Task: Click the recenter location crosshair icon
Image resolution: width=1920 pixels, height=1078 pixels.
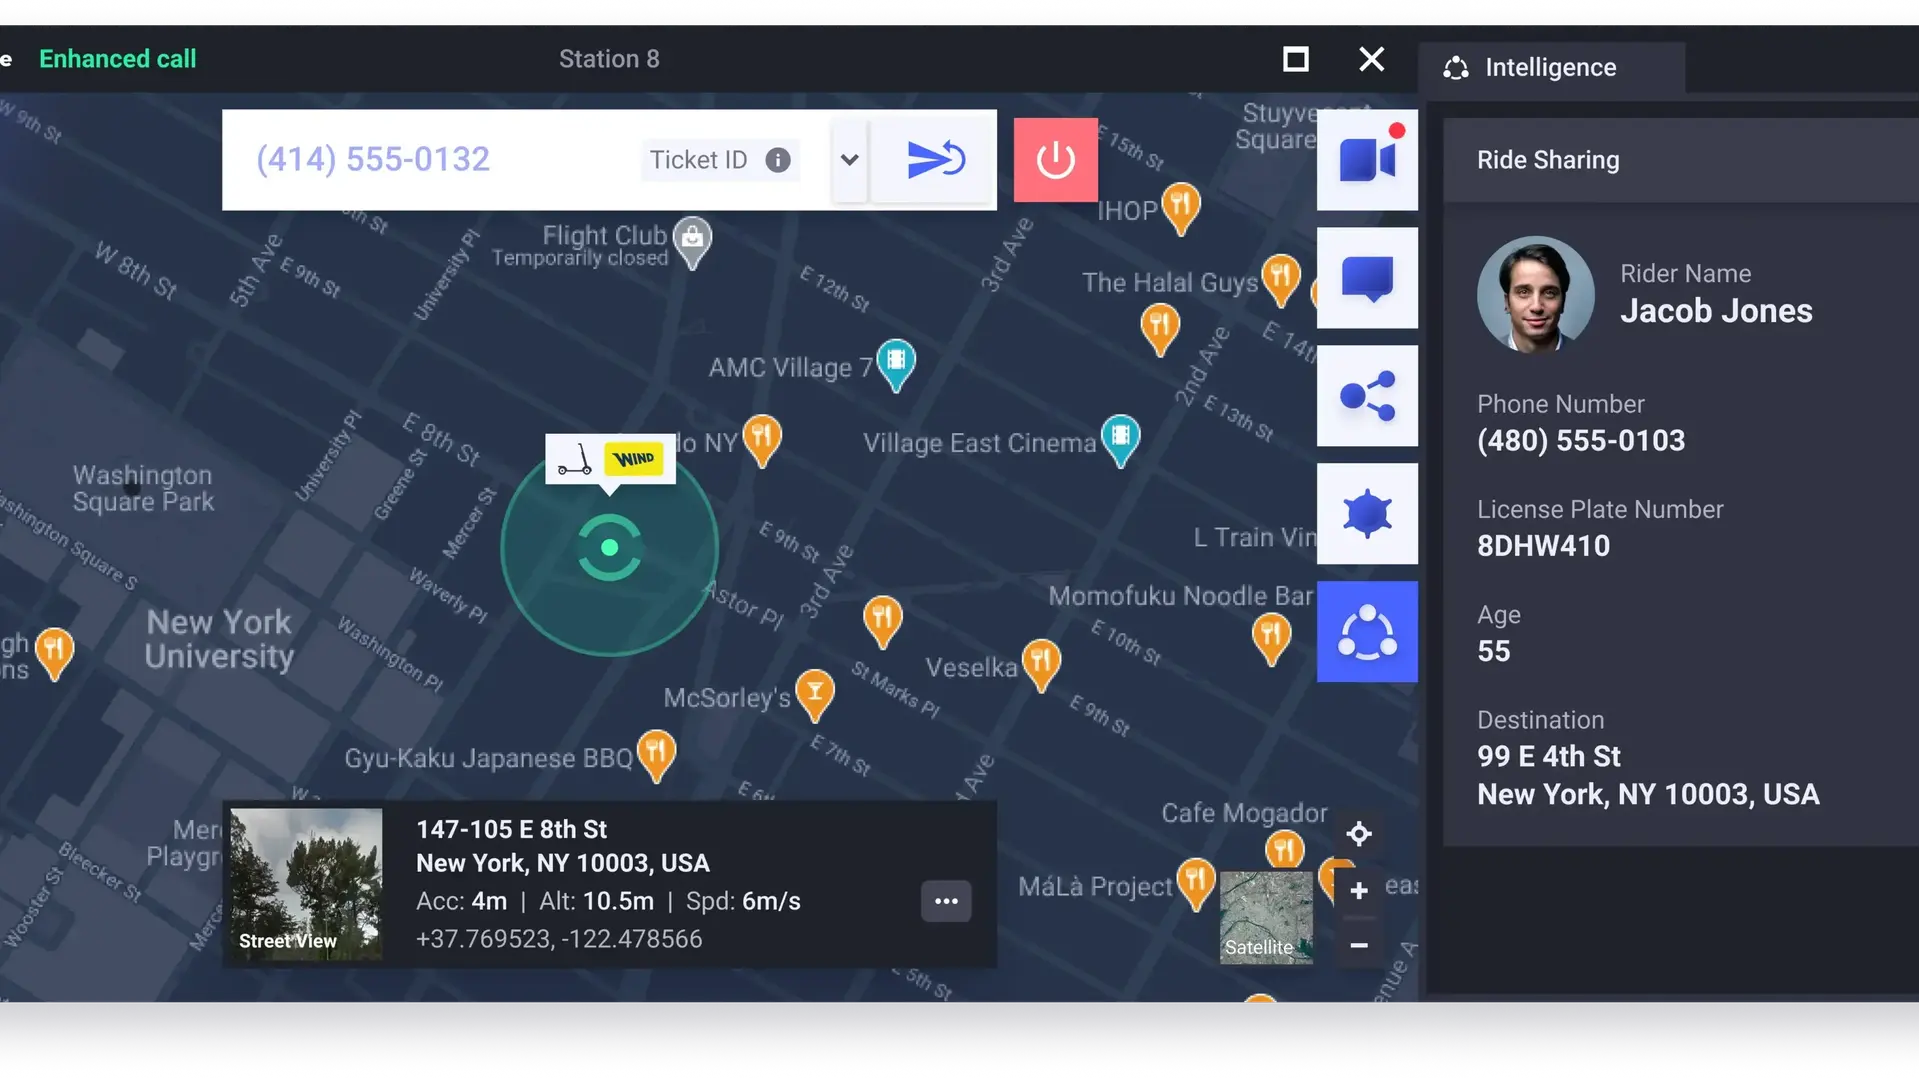Action: pos(1359,833)
